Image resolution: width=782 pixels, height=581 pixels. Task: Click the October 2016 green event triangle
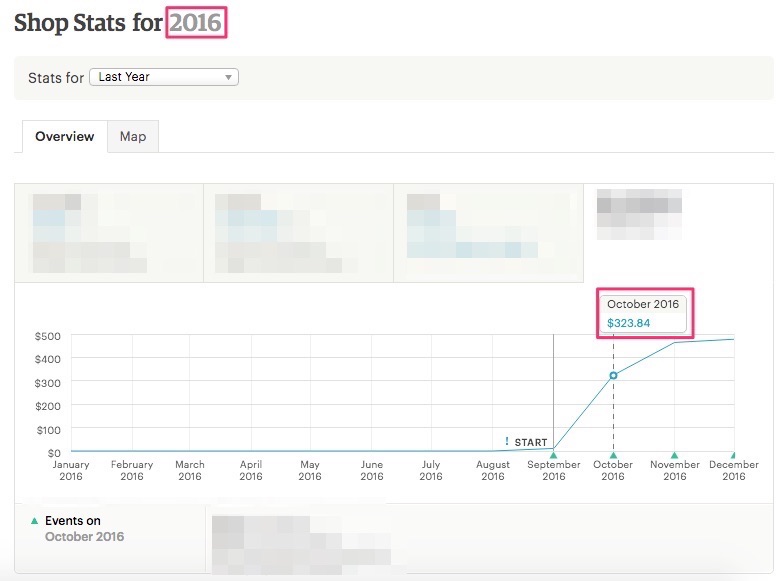613,455
